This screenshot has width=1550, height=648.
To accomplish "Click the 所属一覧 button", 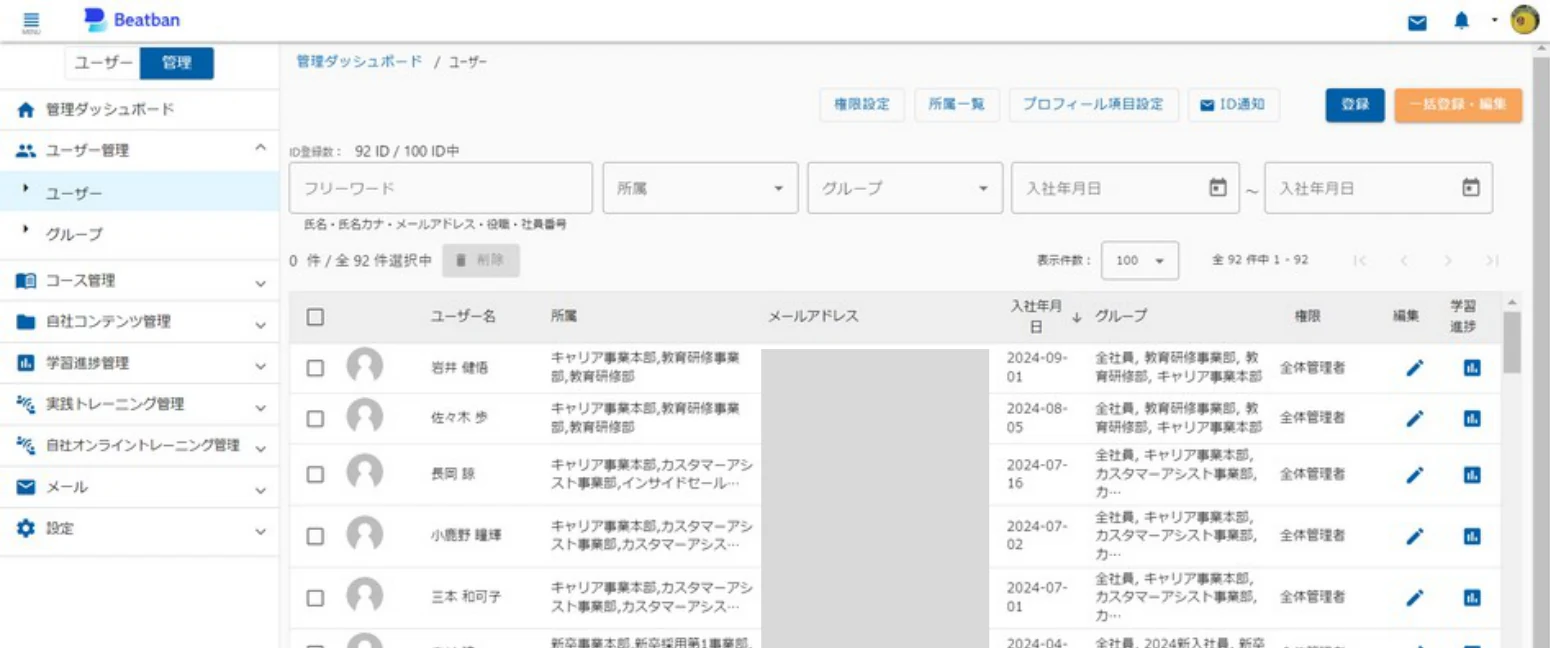I will coord(956,104).
